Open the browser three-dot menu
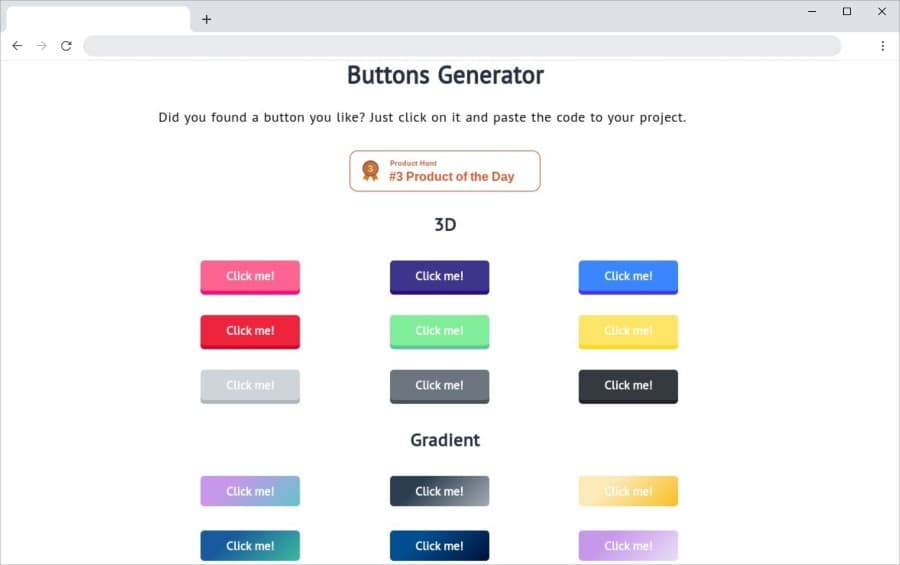900x565 pixels. point(882,46)
